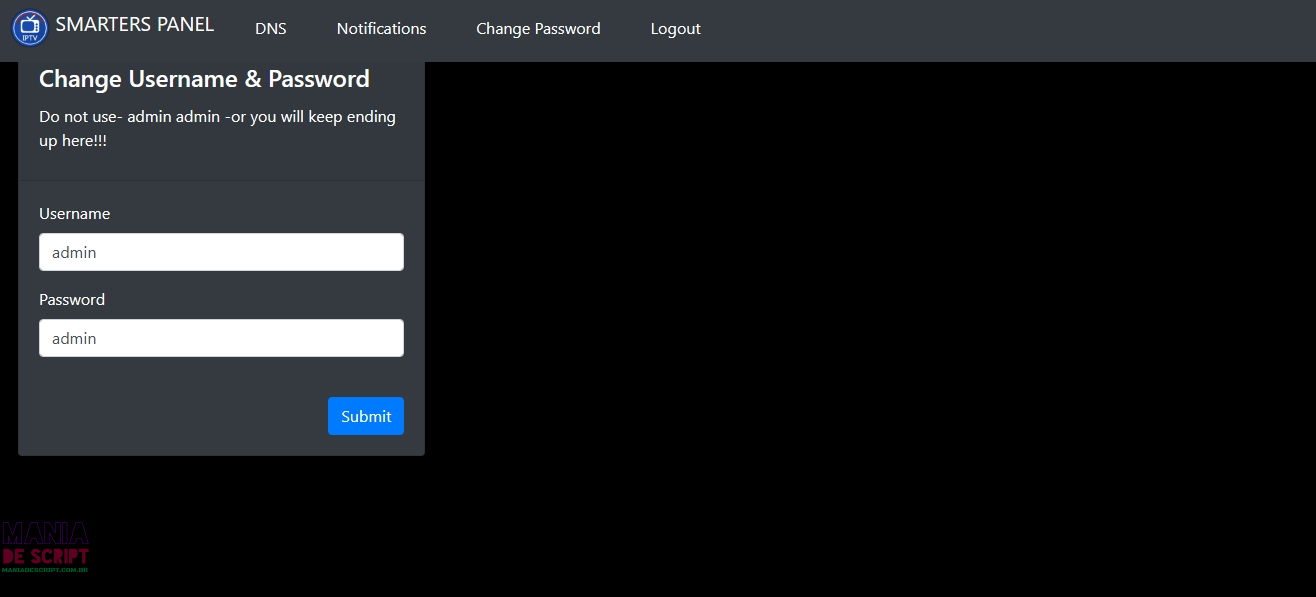Image resolution: width=1316 pixels, height=597 pixels.
Task: Select Logout from the top navigation
Action: tap(675, 29)
